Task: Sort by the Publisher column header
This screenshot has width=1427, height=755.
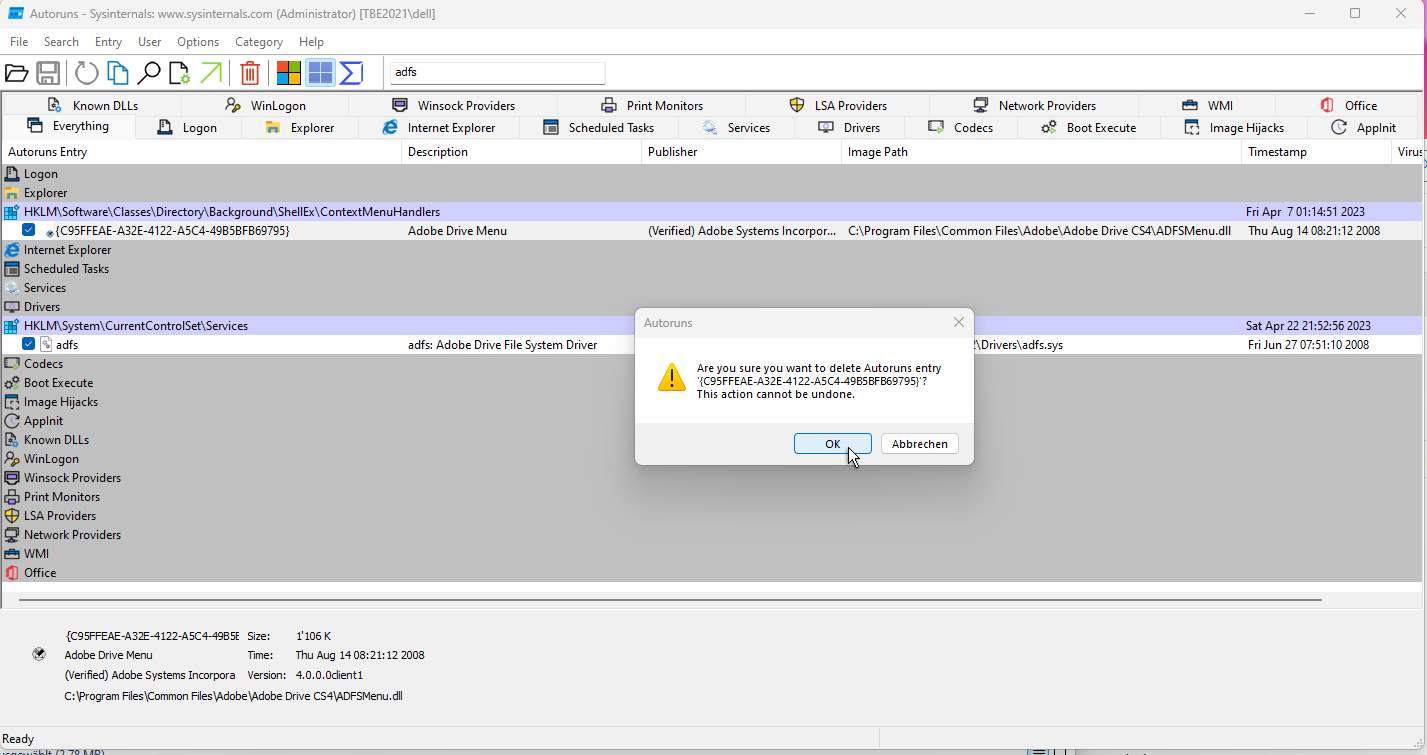Action: [x=741, y=152]
